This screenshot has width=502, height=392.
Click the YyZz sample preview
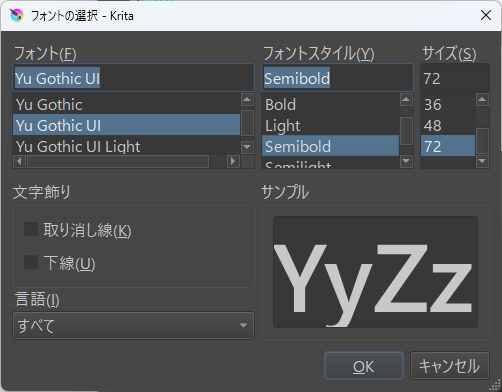pyautogui.click(x=375, y=272)
